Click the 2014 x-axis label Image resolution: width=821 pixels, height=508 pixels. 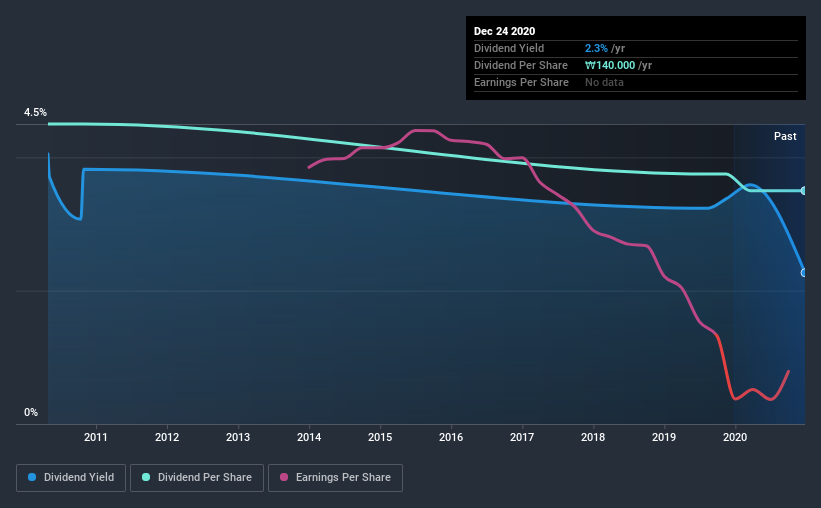(309, 437)
